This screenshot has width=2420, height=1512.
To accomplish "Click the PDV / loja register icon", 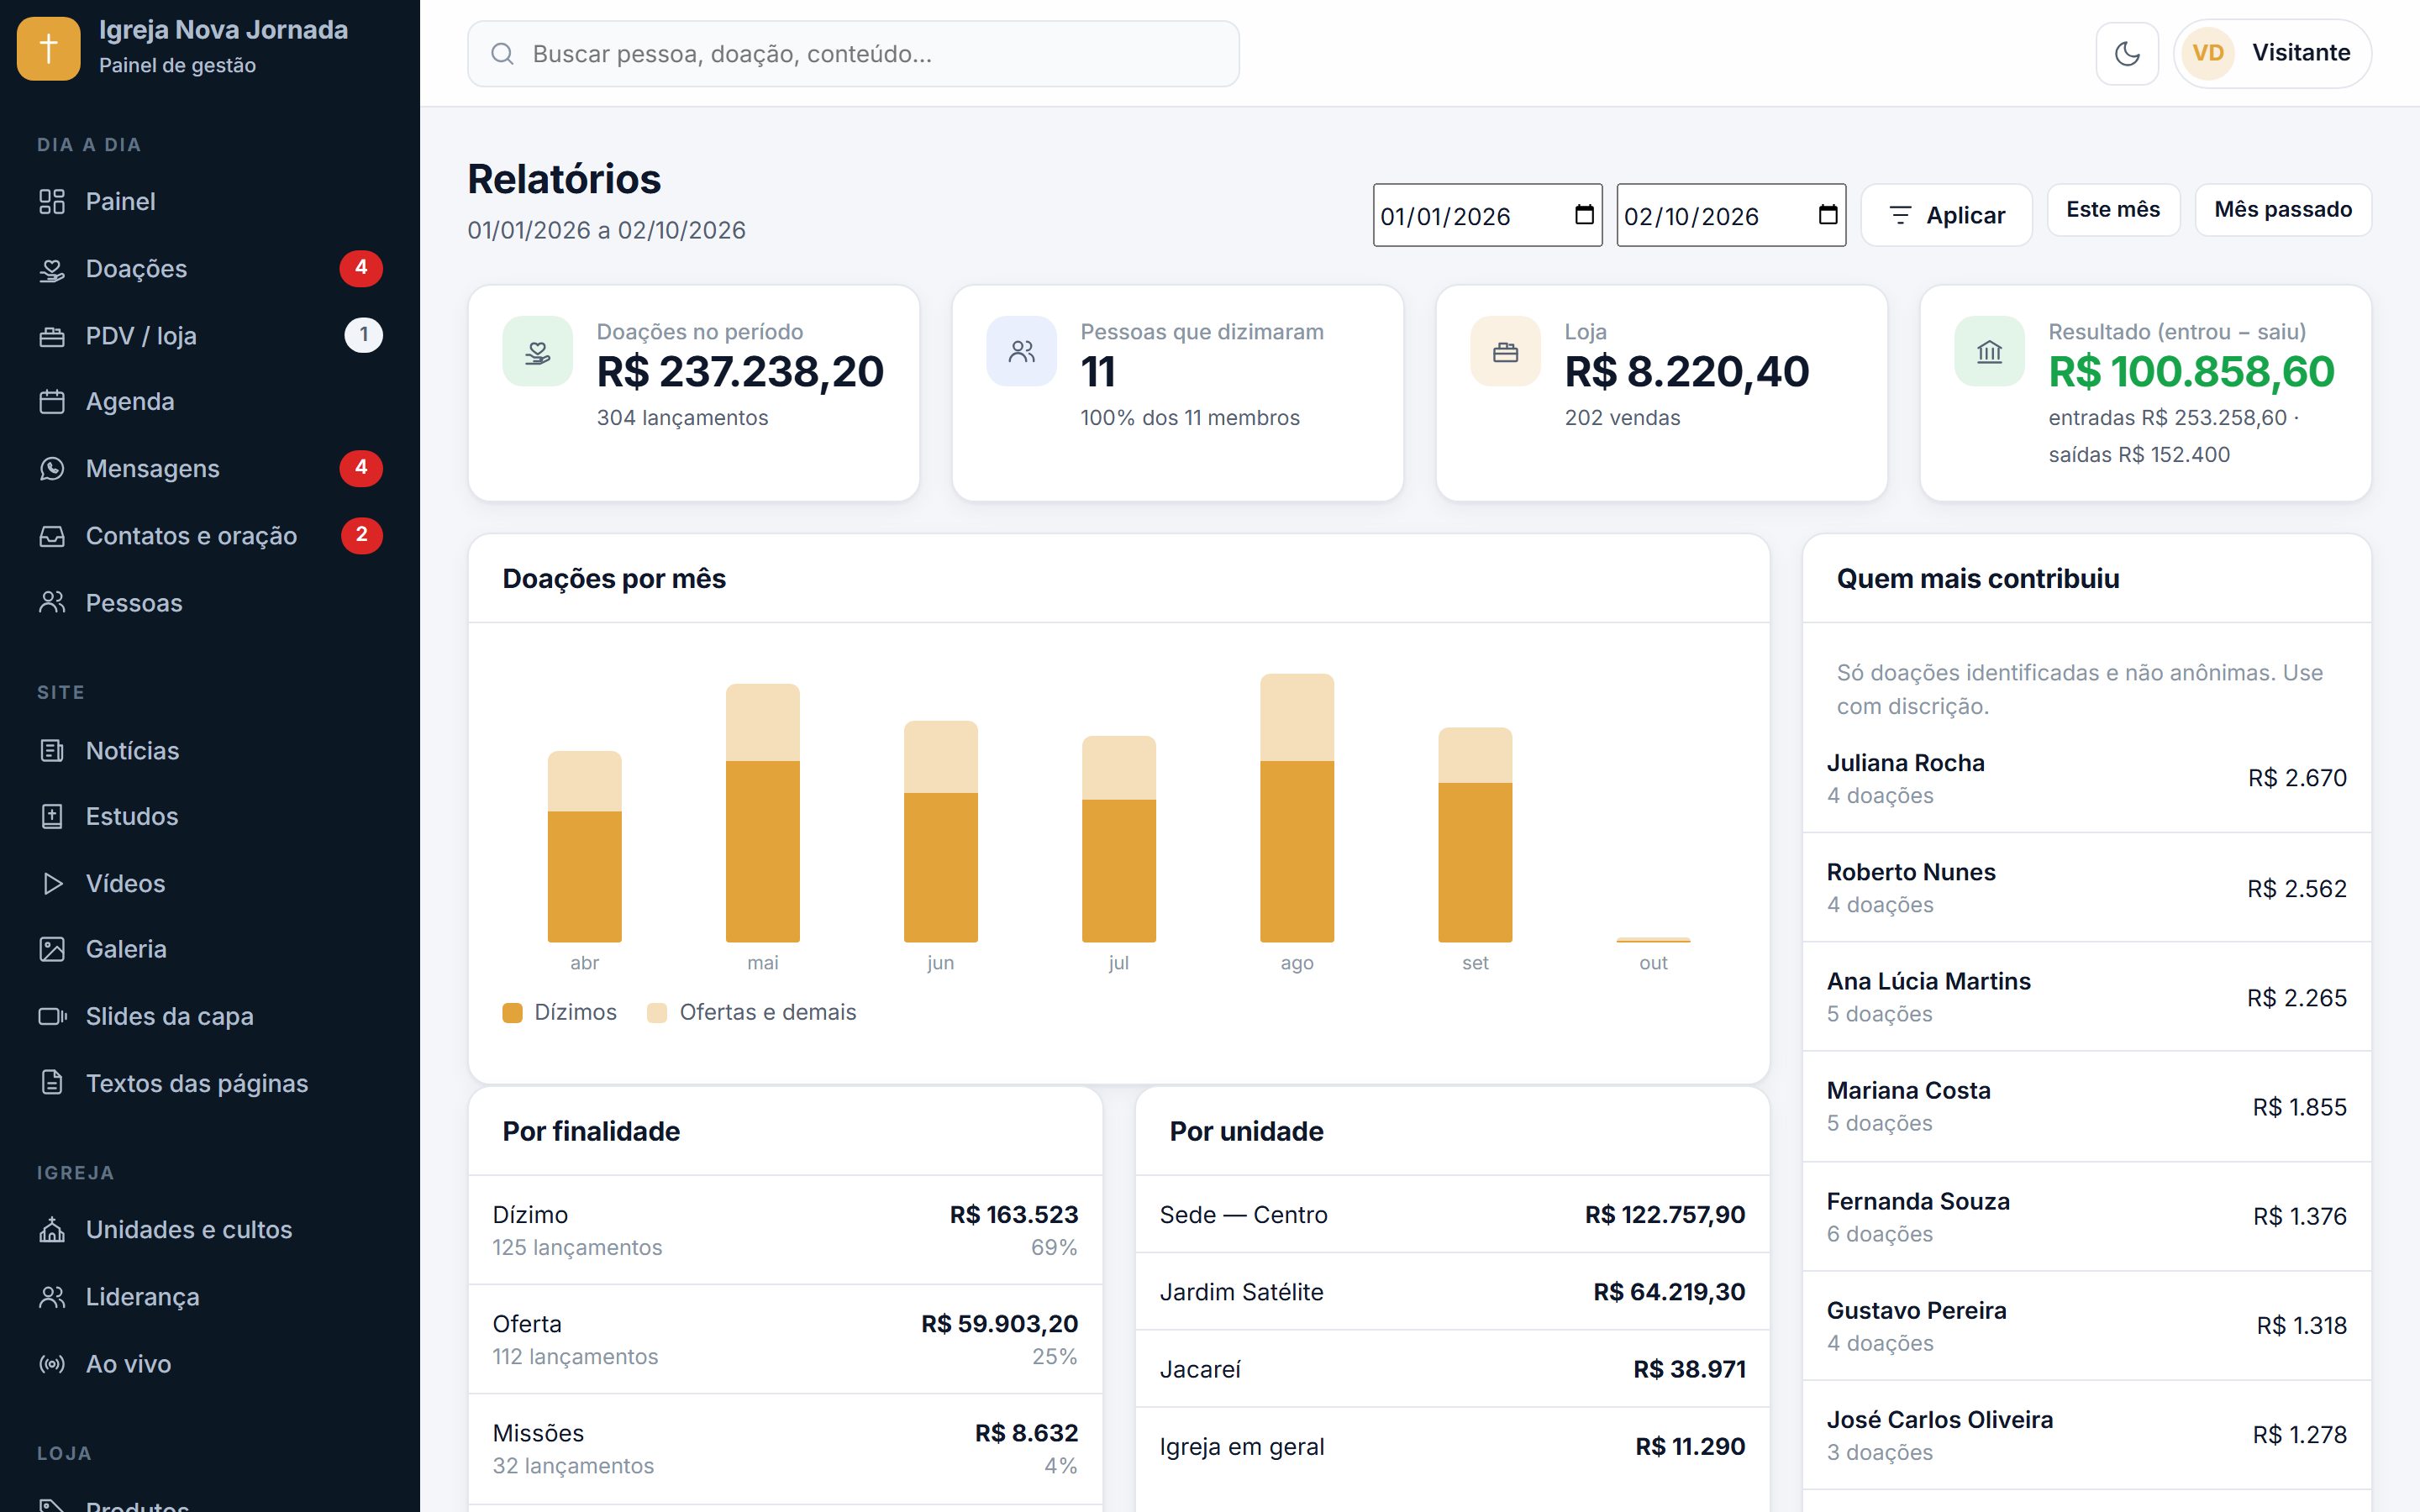I will 52,336.
